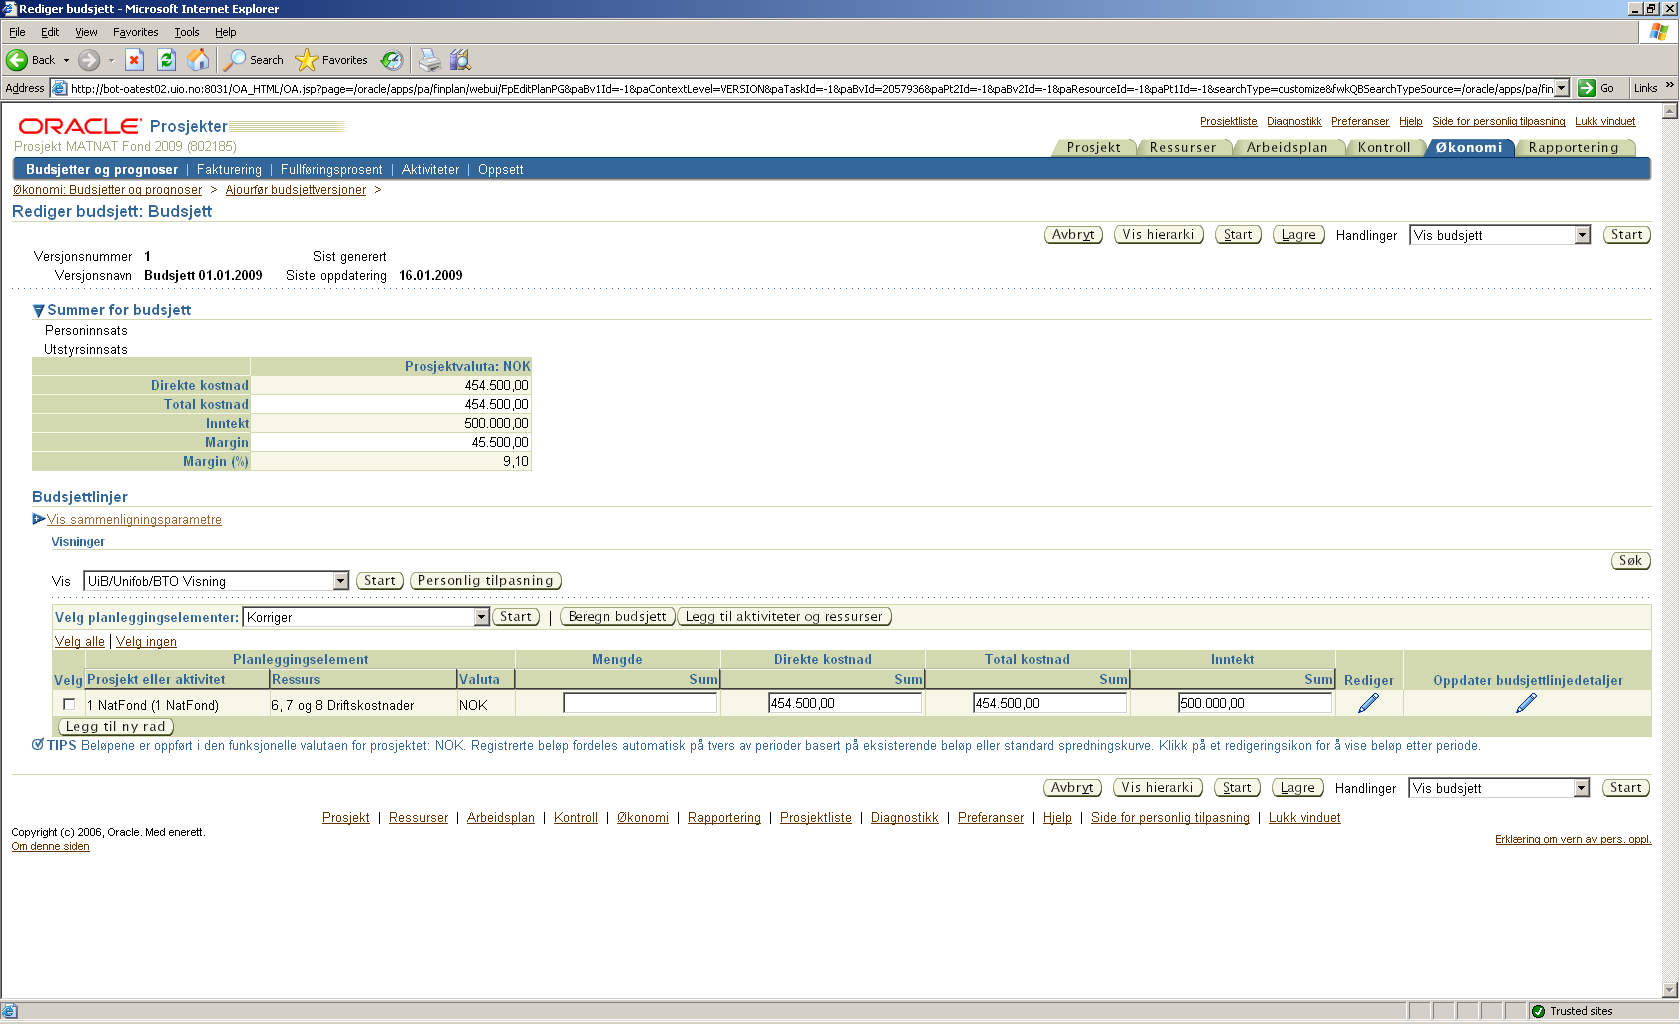This screenshot has width=1680, height=1024.
Task: Tick the checkbox for 1 NatFond row
Action: click(x=69, y=704)
